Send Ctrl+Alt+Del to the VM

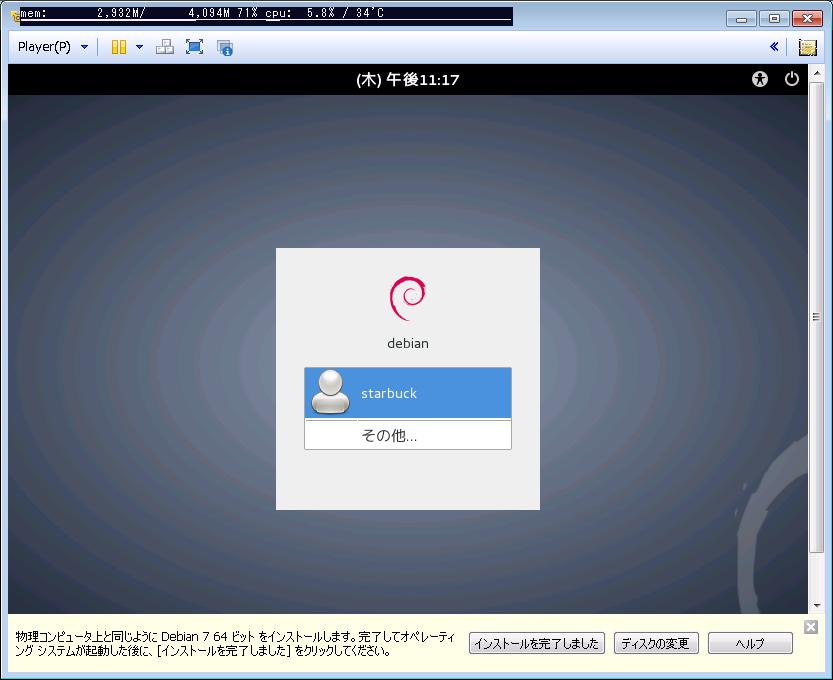(165, 47)
